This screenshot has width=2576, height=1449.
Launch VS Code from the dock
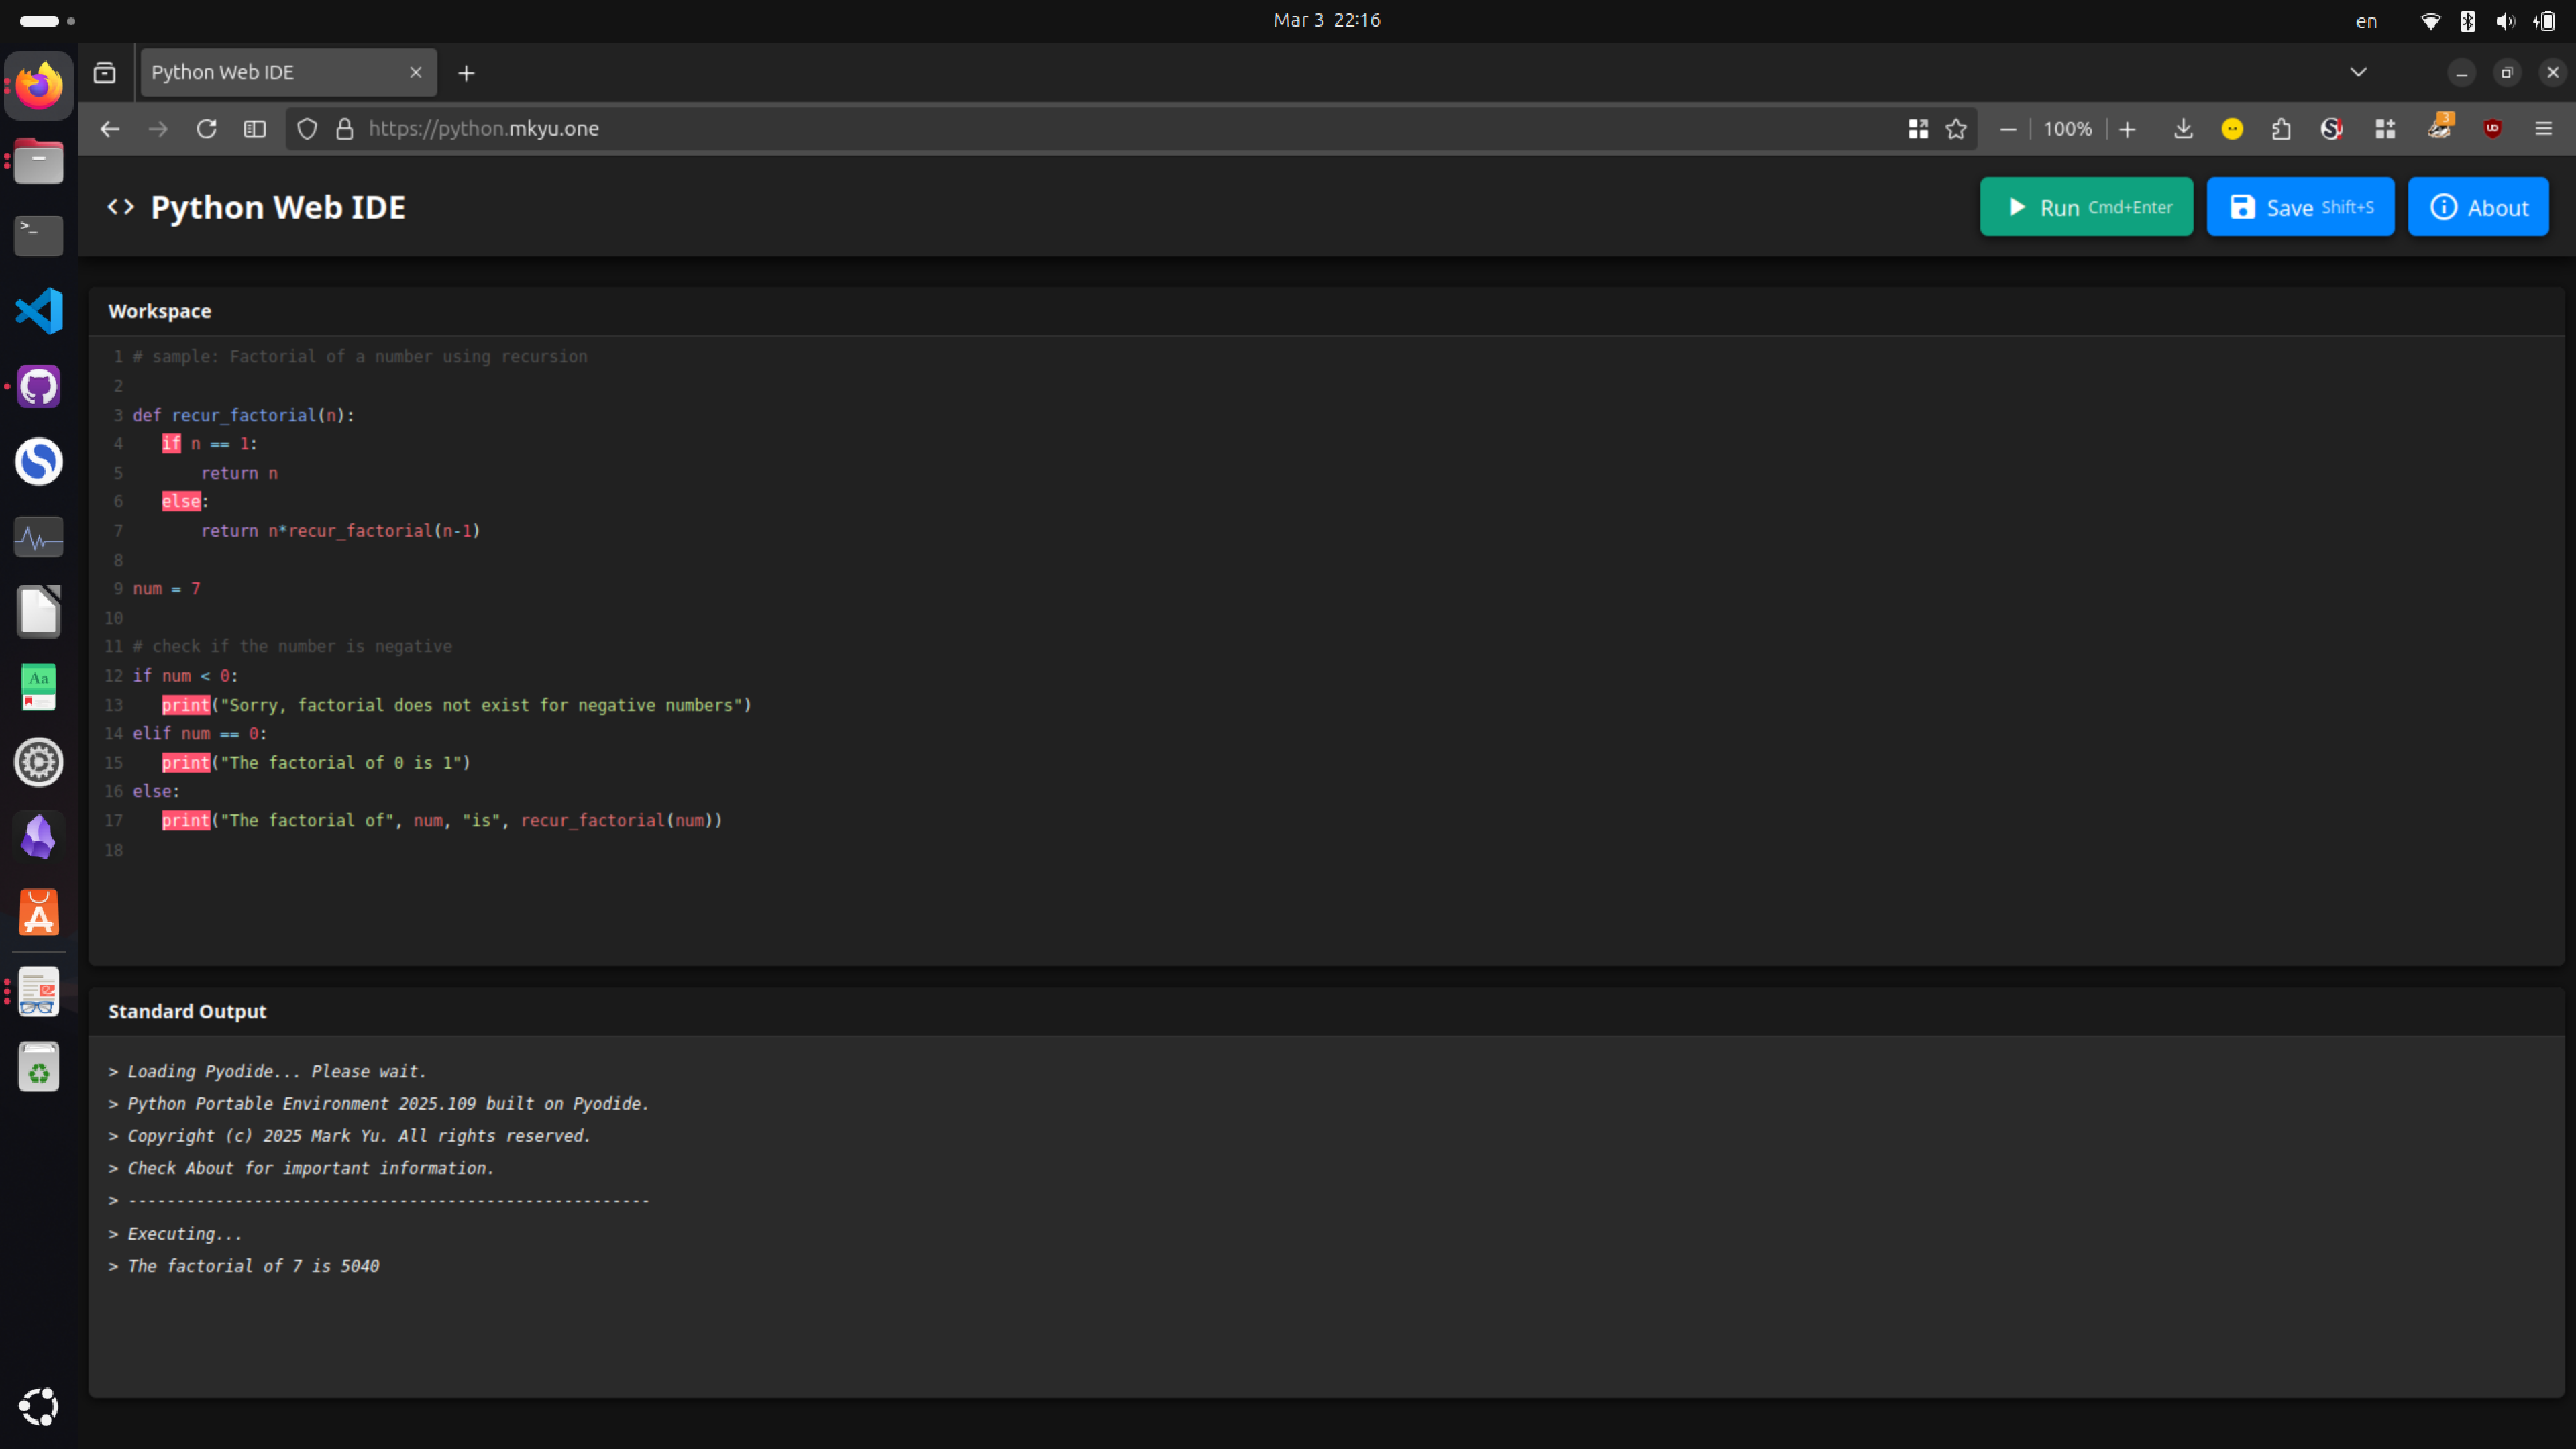(38, 311)
